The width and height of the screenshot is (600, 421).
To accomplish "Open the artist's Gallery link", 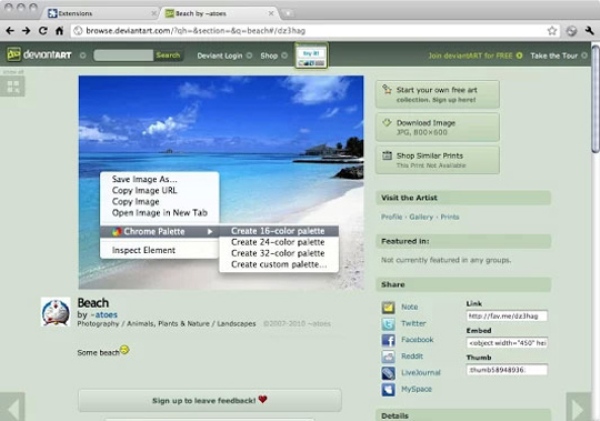I will click(x=421, y=217).
